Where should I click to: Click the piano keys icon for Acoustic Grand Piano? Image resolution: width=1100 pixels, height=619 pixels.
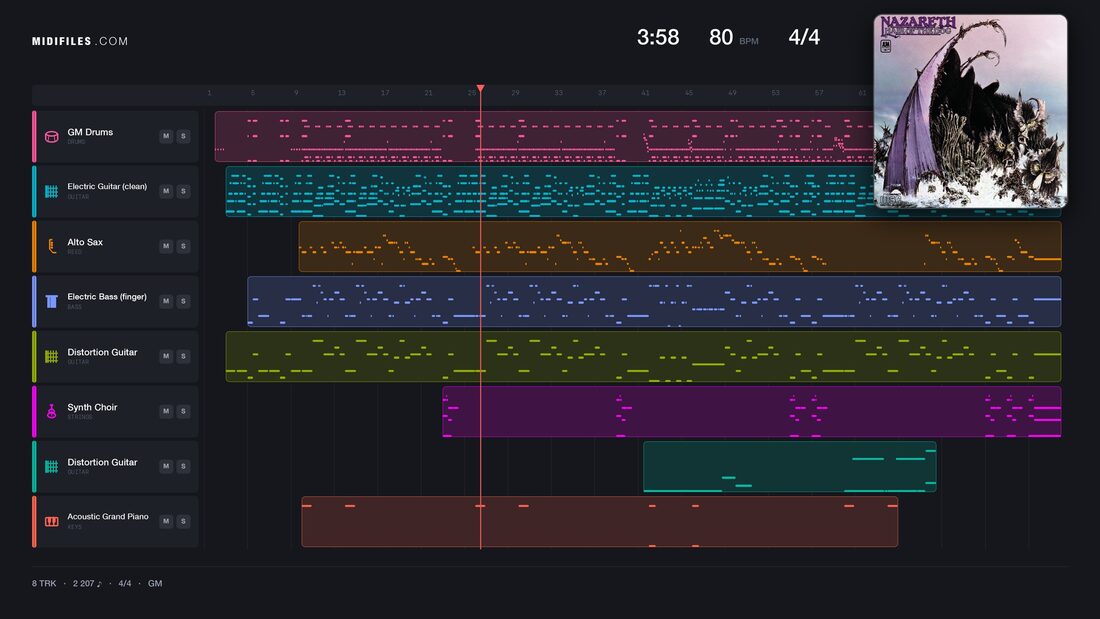(x=51, y=521)
